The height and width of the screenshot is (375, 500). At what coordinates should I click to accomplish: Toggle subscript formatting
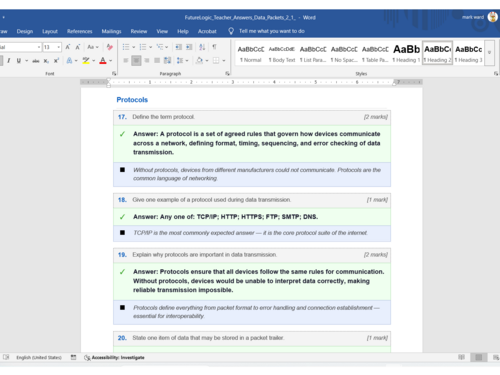pyautogui.click(x=46, y=61)
